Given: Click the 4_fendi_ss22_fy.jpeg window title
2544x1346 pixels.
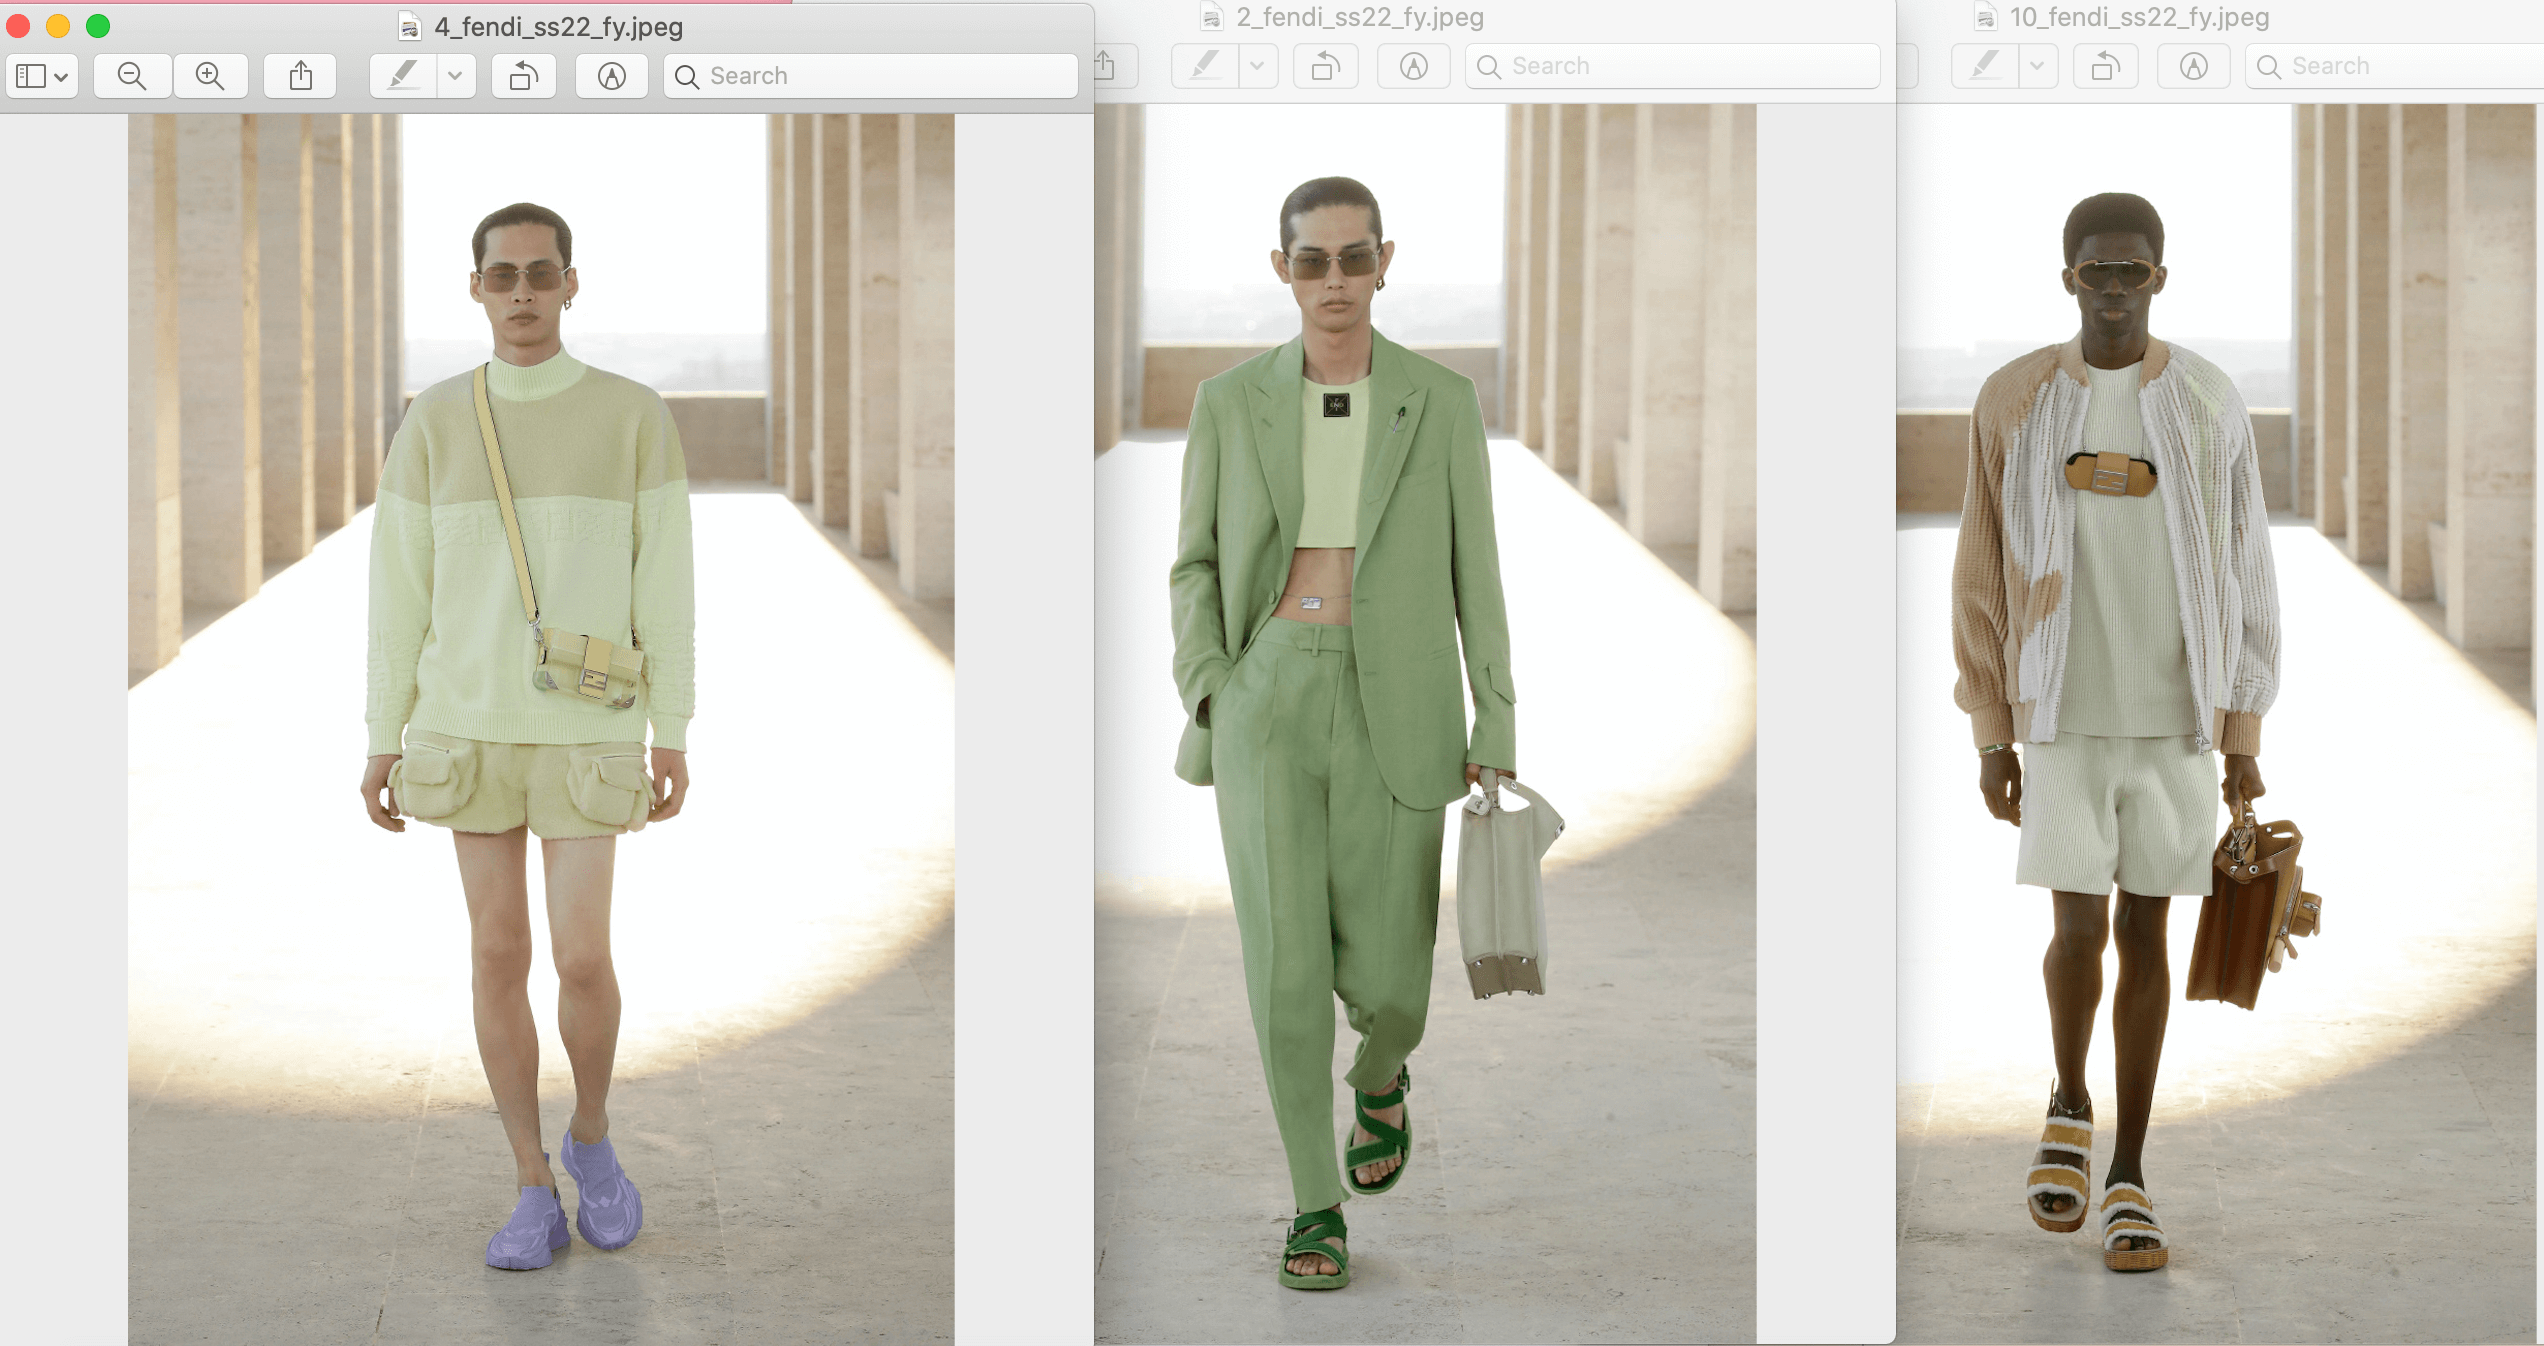Looking at the screenshot, I should [x=558, y=27].
